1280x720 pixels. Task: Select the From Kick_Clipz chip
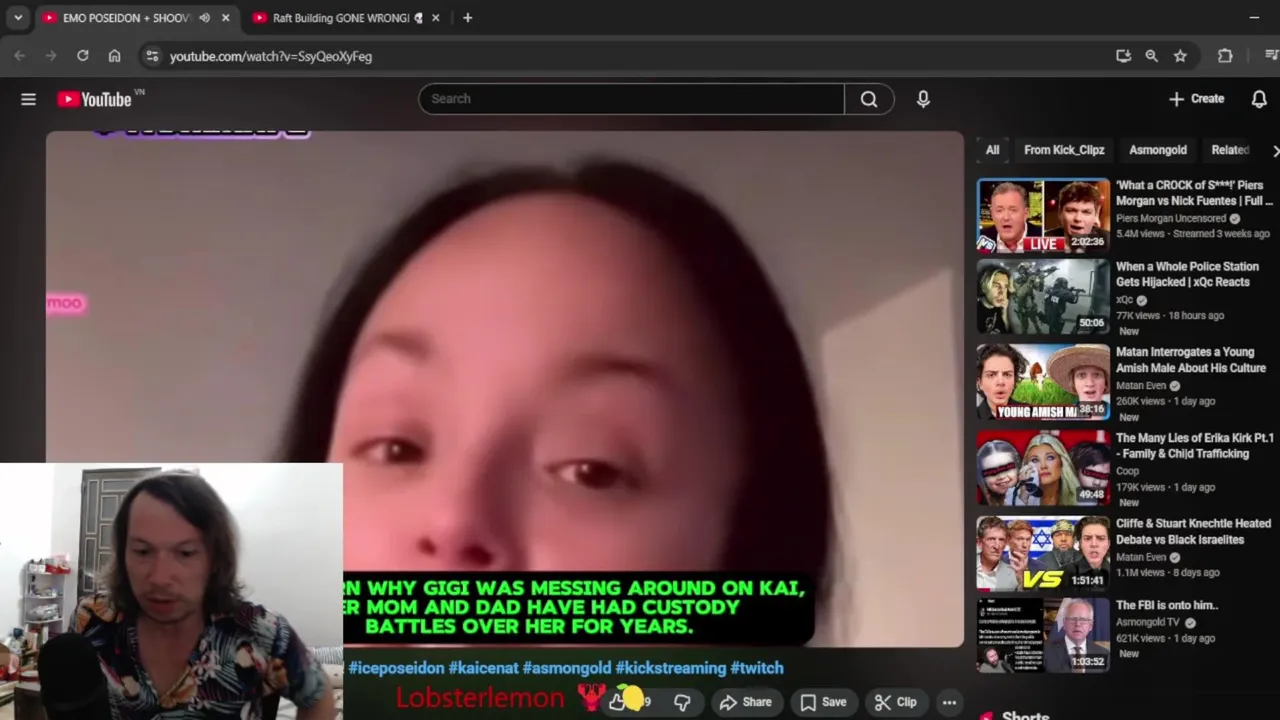point(1064,150)
